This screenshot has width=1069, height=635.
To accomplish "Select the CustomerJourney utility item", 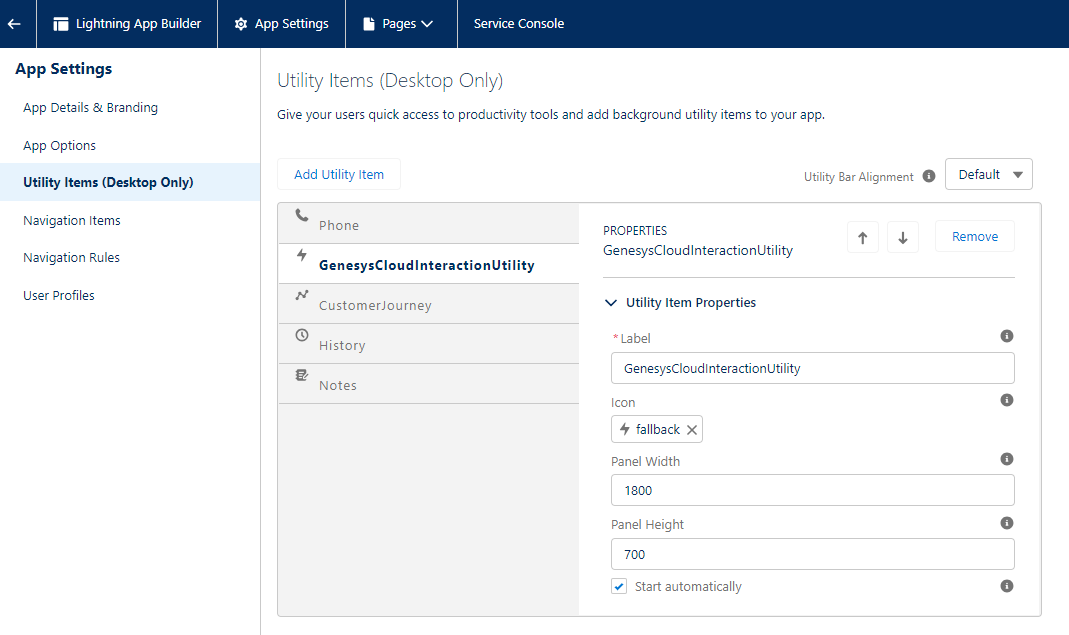I will click(375, 305).
